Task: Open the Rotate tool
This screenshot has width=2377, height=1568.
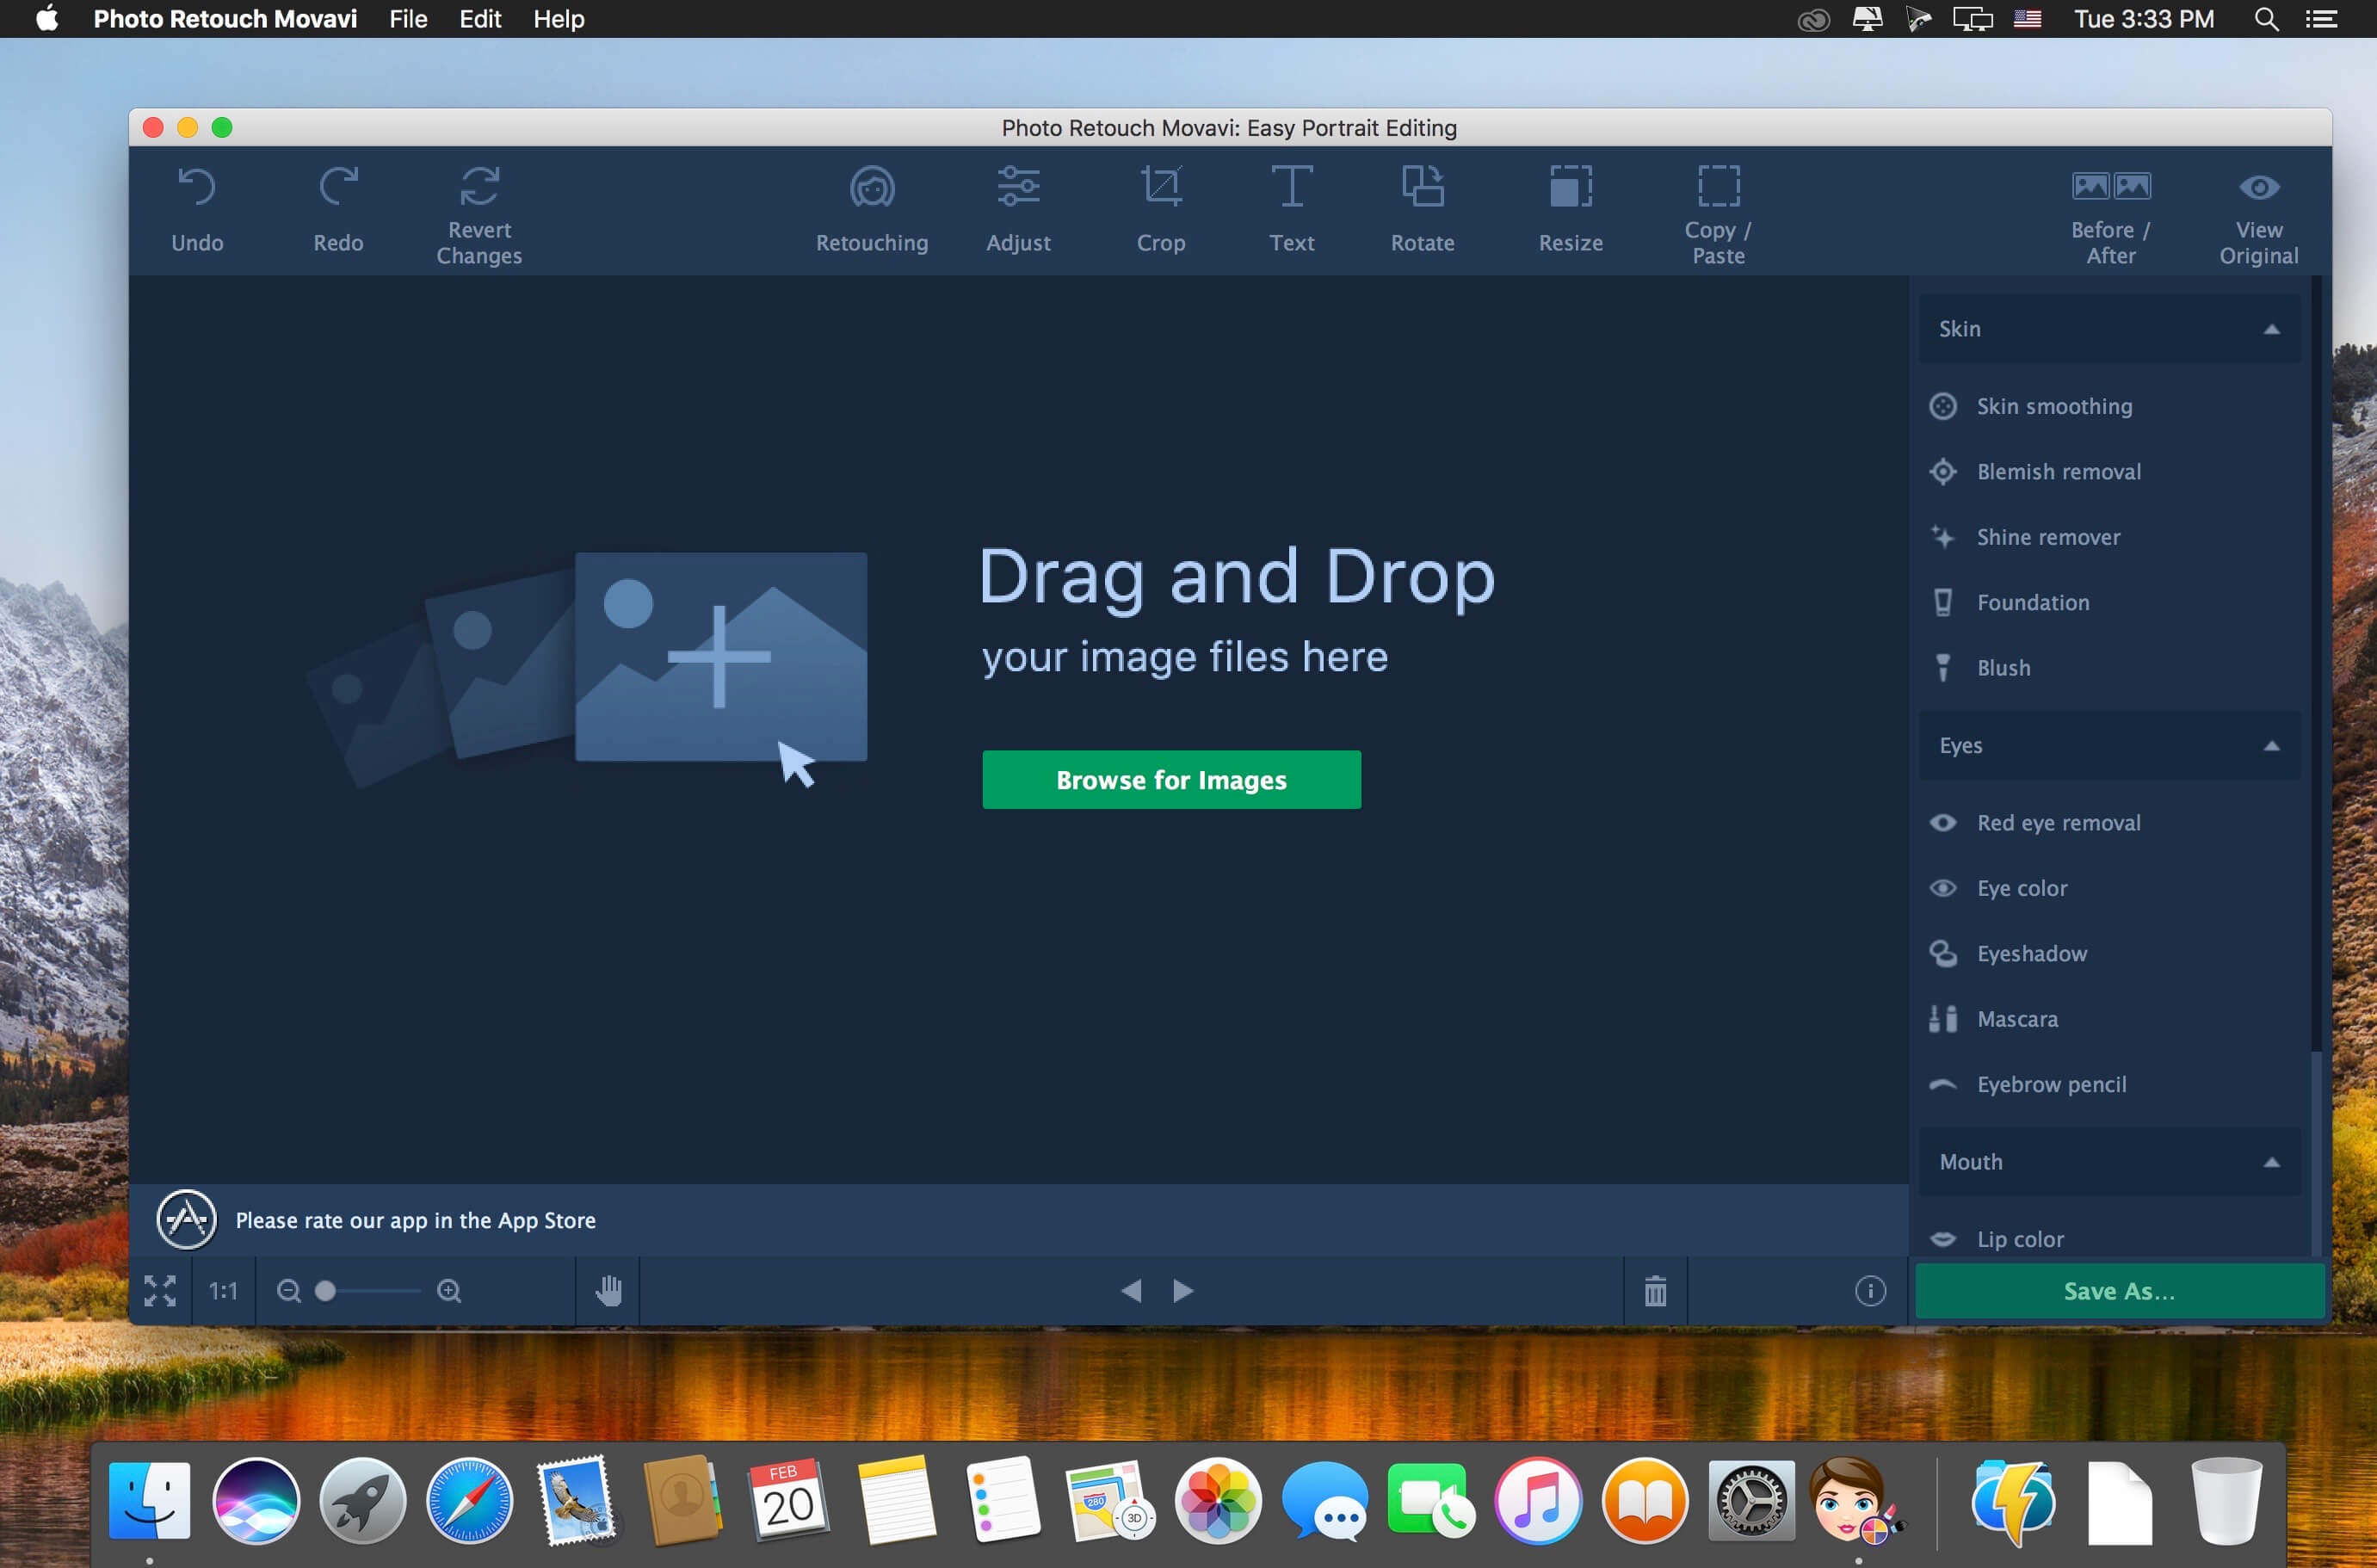Action: coord(1422,210)
